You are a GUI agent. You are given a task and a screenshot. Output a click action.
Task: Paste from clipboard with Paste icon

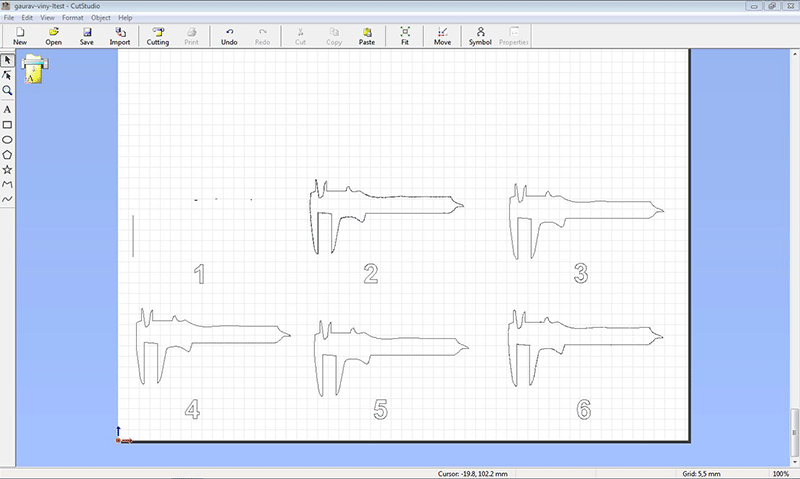pos(367,36)
